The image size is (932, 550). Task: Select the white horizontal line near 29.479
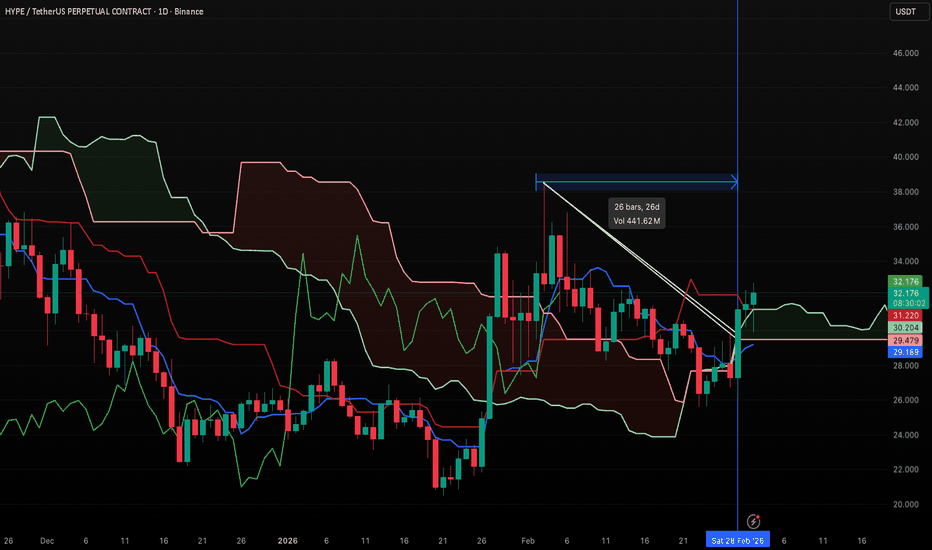(820, 340)
